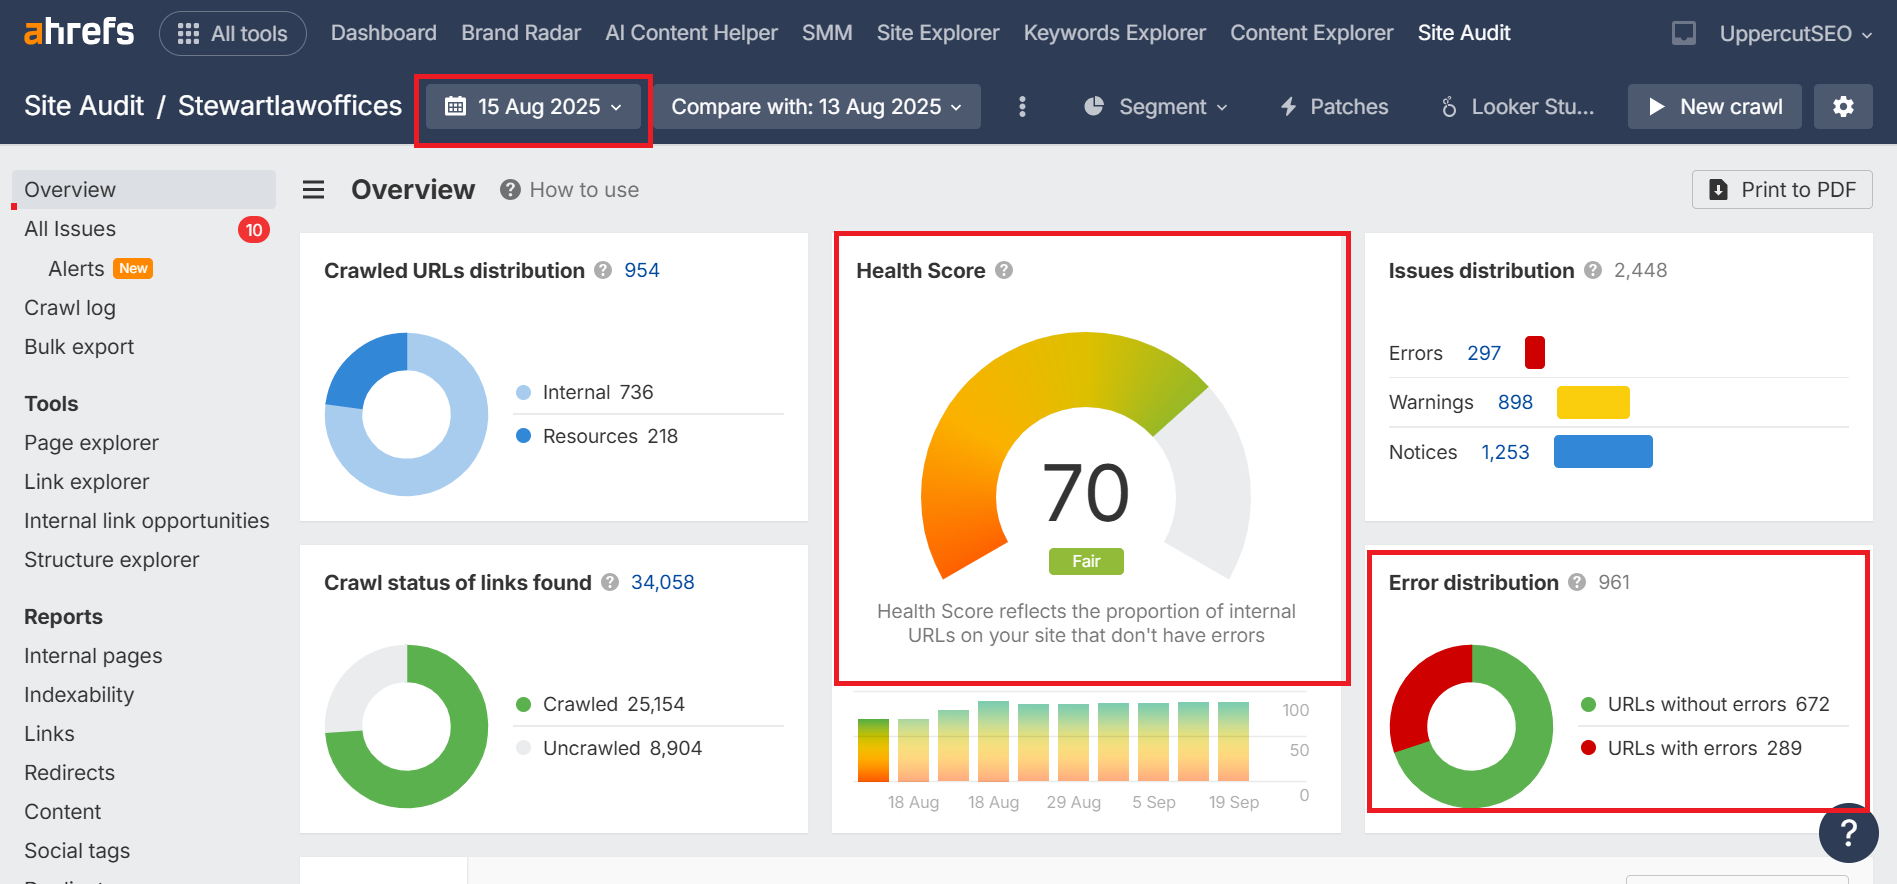Image resolution: width=1897 pixels, height=884 pixels.
Task: Toggle the sidebar hamburger menu
Action: [x=314, y=190]
